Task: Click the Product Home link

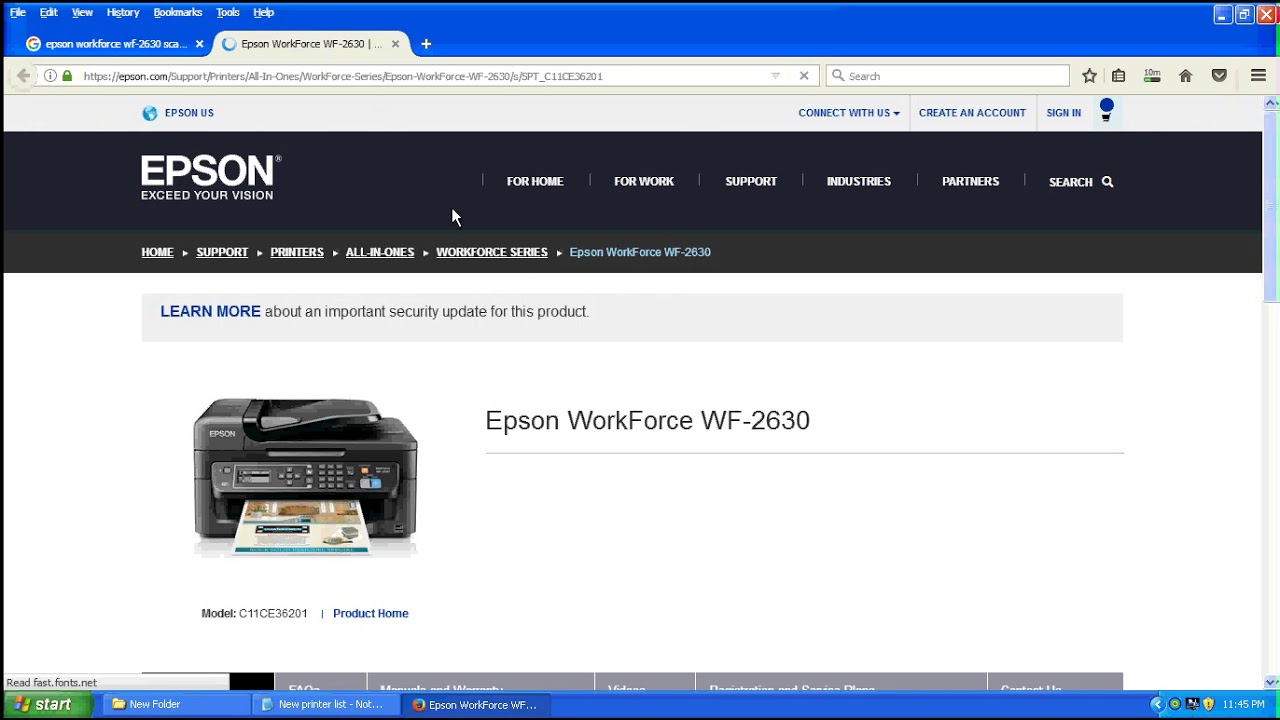Action: click(371, 614)
